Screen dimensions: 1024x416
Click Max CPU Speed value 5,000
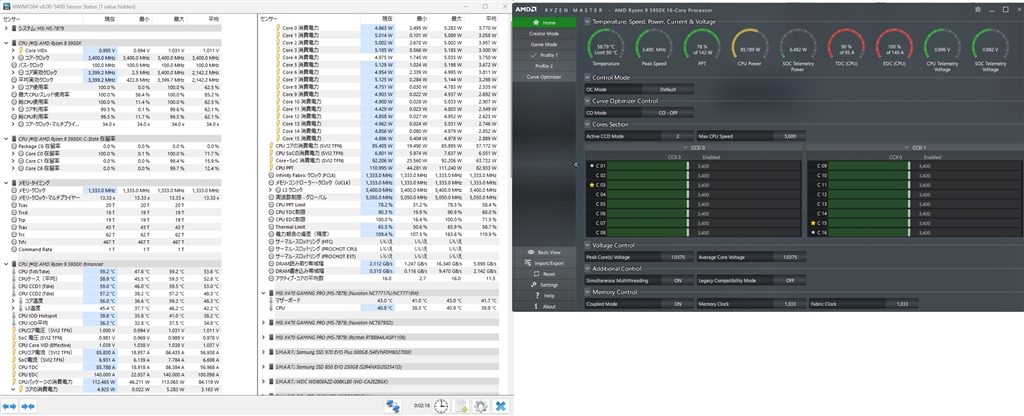coord(790,136)
